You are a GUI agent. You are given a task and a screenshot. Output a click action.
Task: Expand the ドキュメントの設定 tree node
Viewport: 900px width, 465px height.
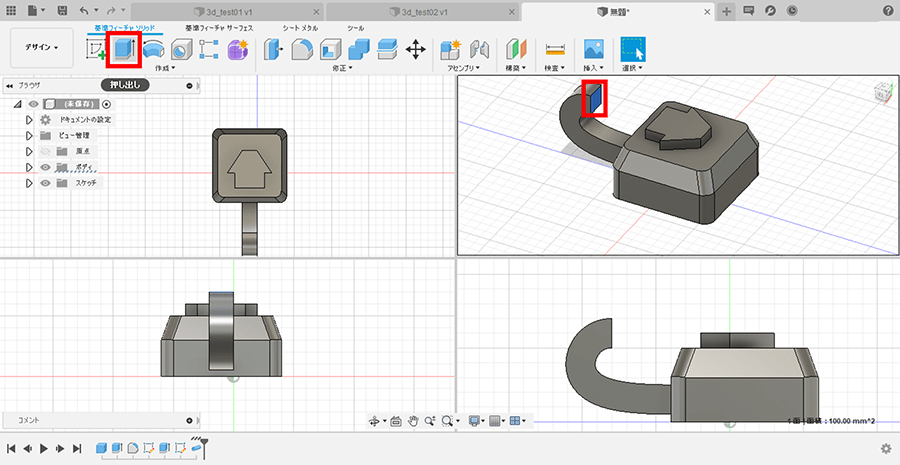(30, 120)
